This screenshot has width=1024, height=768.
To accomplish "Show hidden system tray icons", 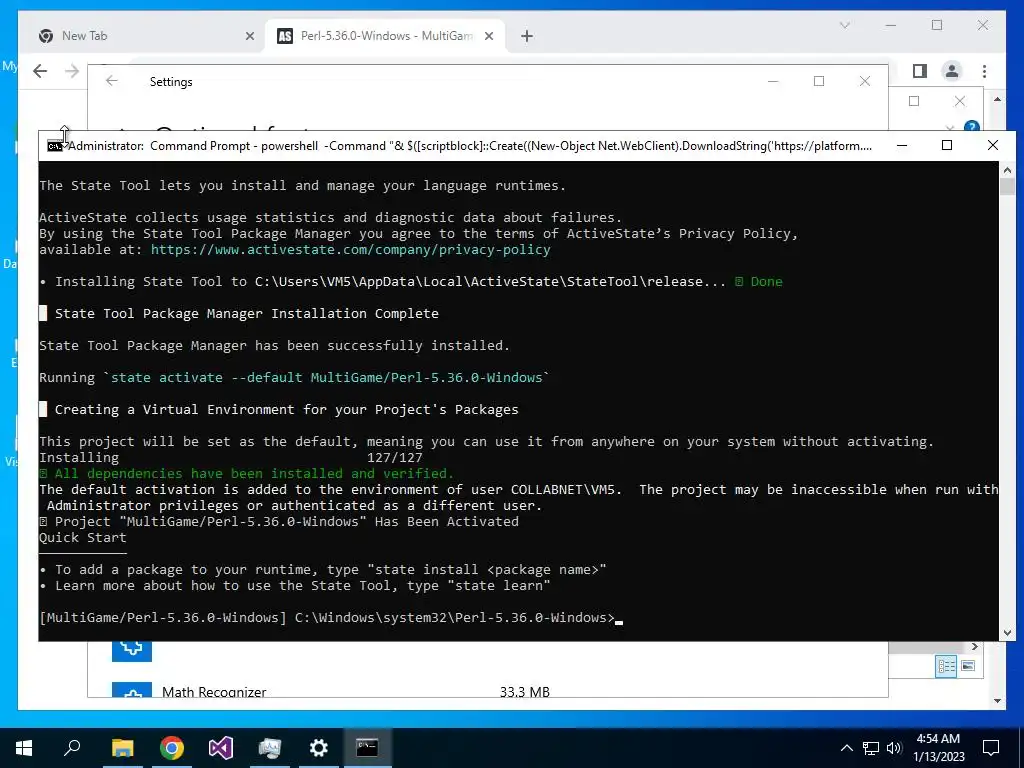I will 846,748.
